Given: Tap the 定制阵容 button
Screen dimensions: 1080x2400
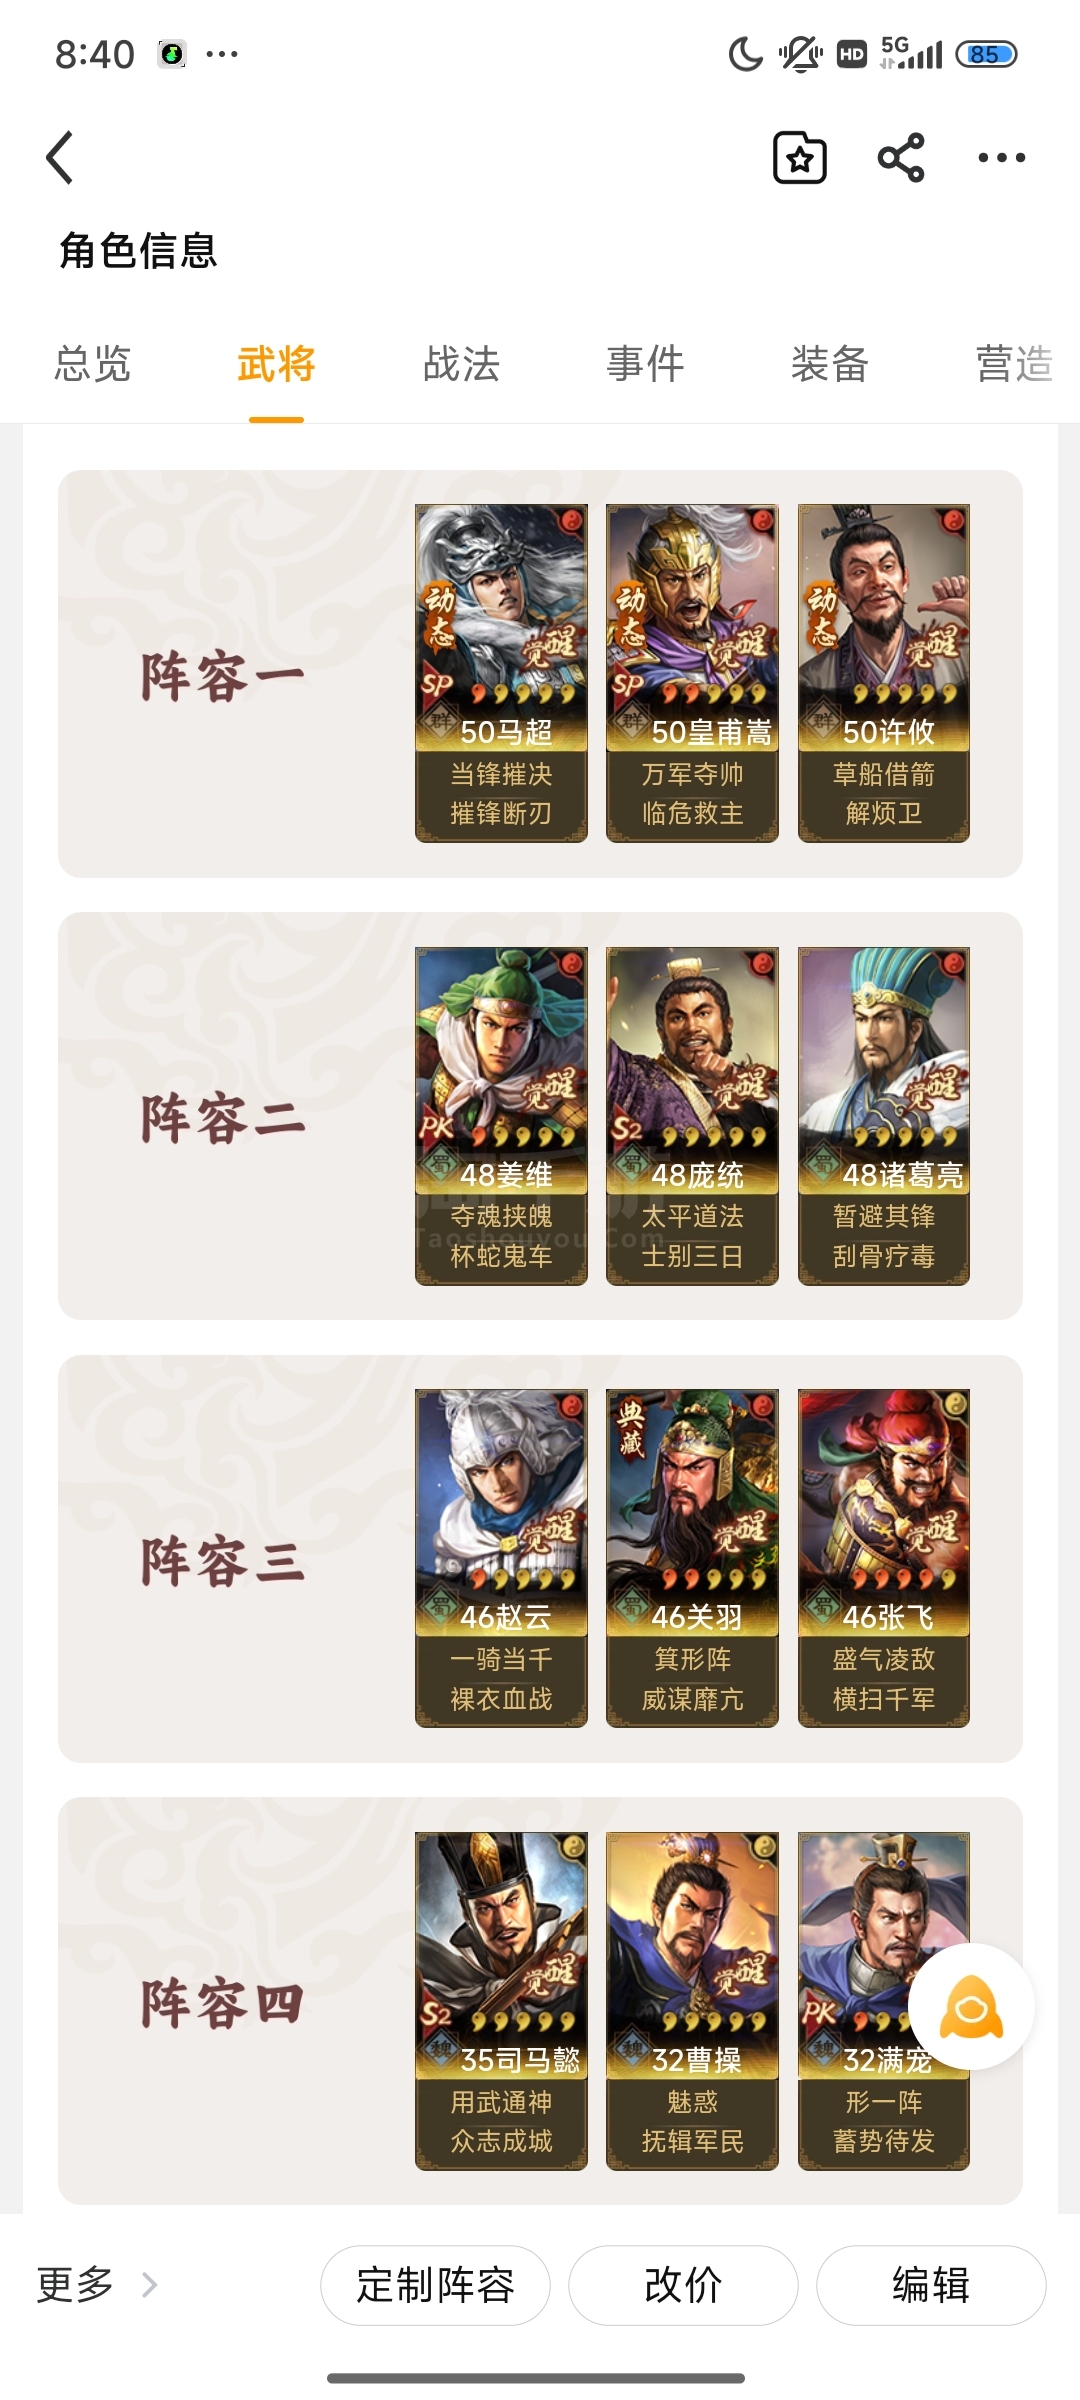Looking at the screenshot, I should pos(435,2285).
